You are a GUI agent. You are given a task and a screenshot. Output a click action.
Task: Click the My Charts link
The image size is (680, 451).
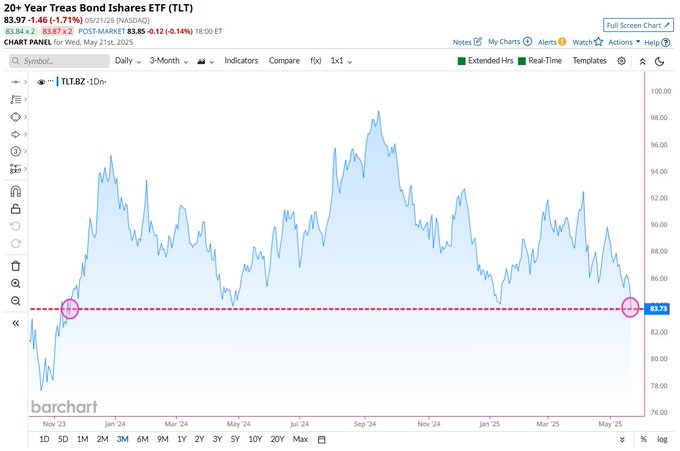pyautogui.click(x=504, y=42)
